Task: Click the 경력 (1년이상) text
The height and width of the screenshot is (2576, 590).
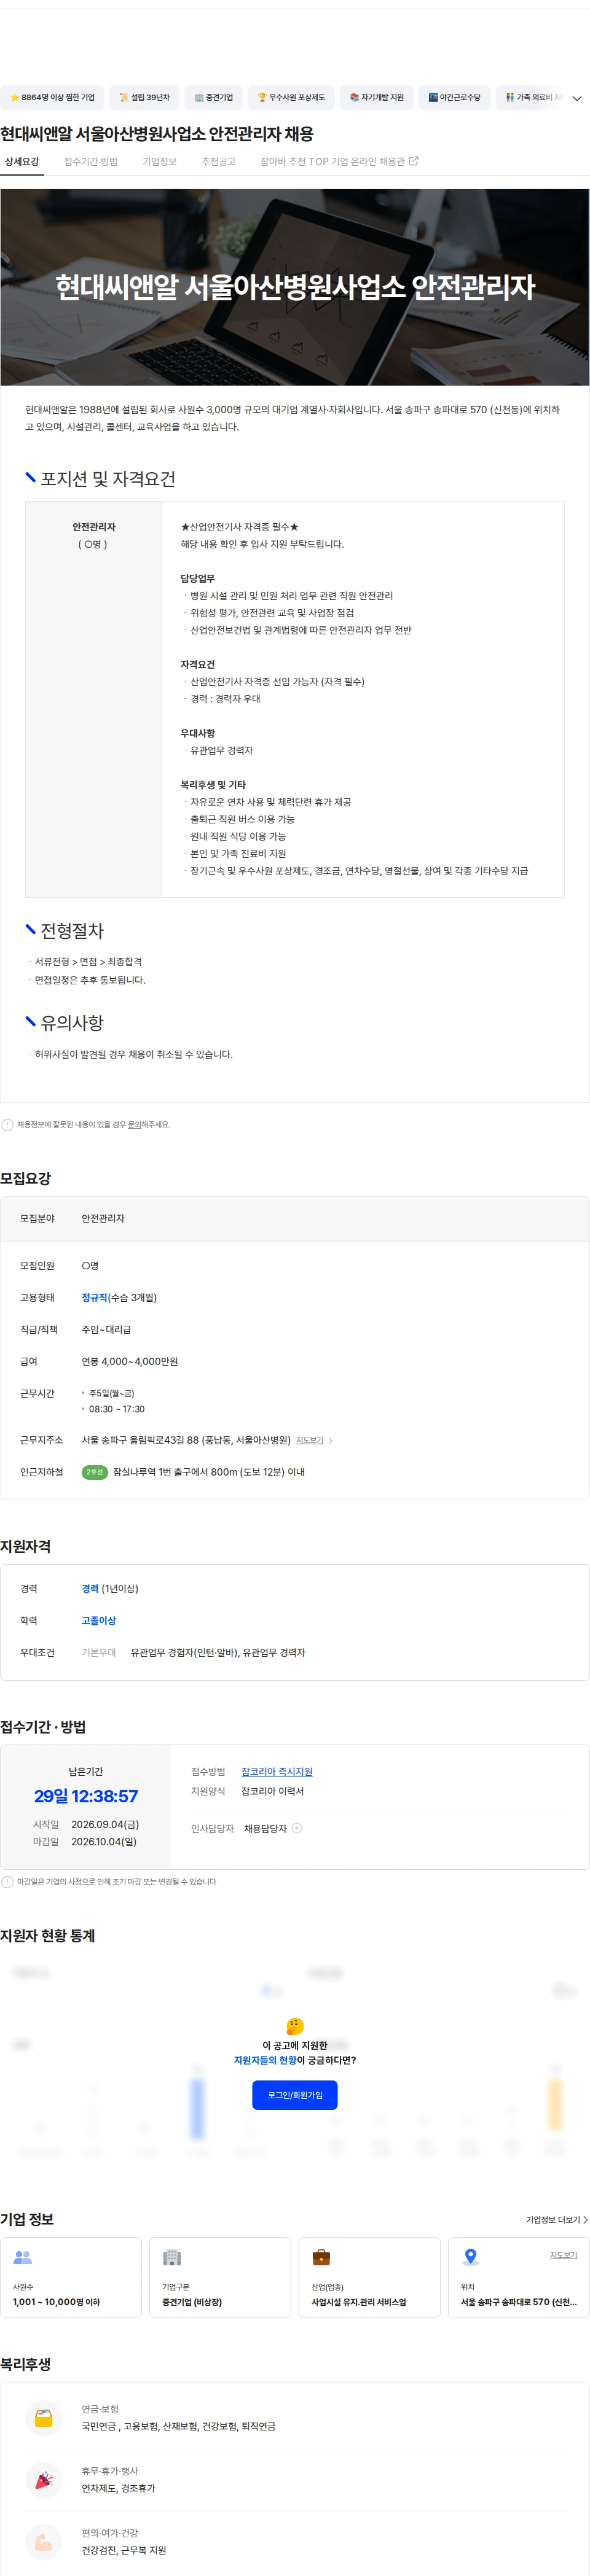Action: pyautogui.click(x=110, y=1588)
